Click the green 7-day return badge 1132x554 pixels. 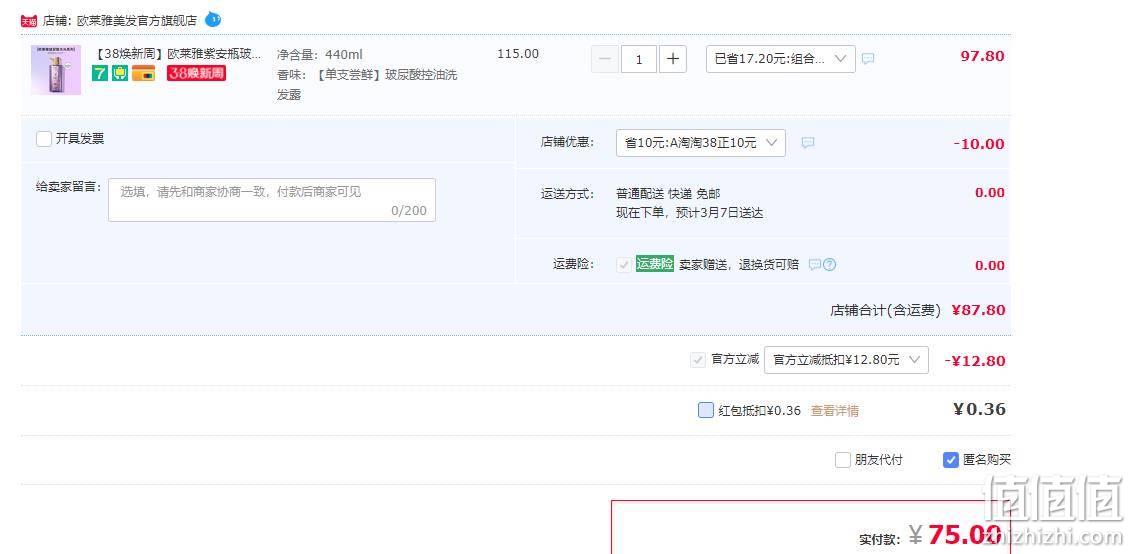coord(100,73)
